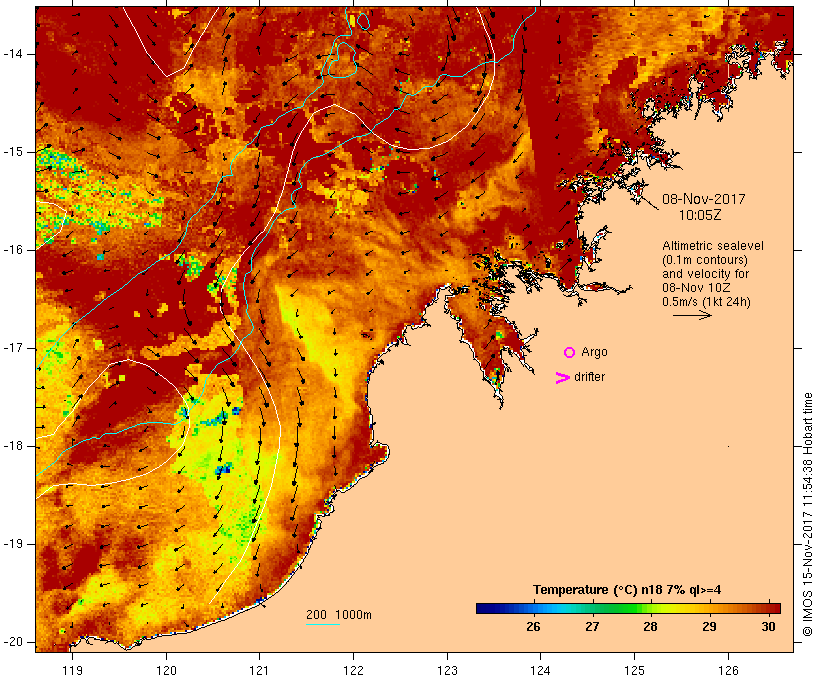Click longitude axis label 126
The width and height of the screenshot is (820, 680).
tap(728, 670)
